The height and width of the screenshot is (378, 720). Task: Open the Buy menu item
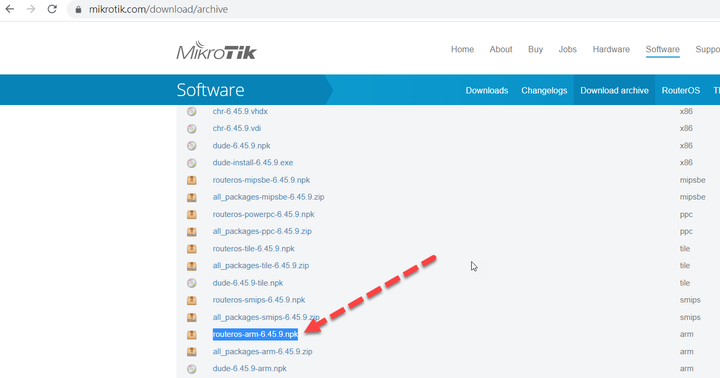pyautogui.click(x=535, y=49)
